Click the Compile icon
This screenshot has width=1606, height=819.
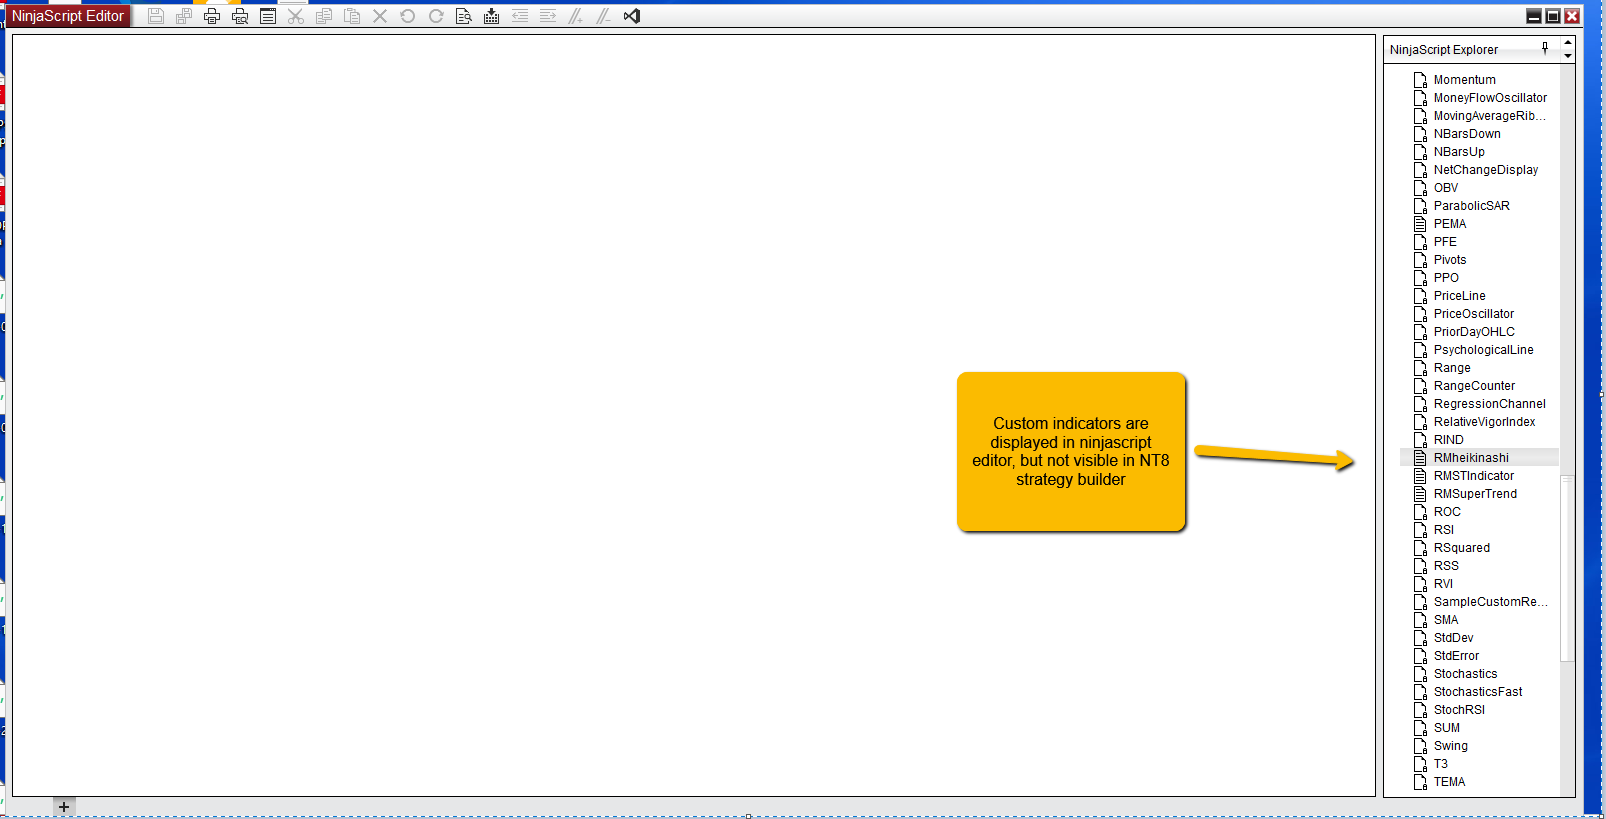492,16
